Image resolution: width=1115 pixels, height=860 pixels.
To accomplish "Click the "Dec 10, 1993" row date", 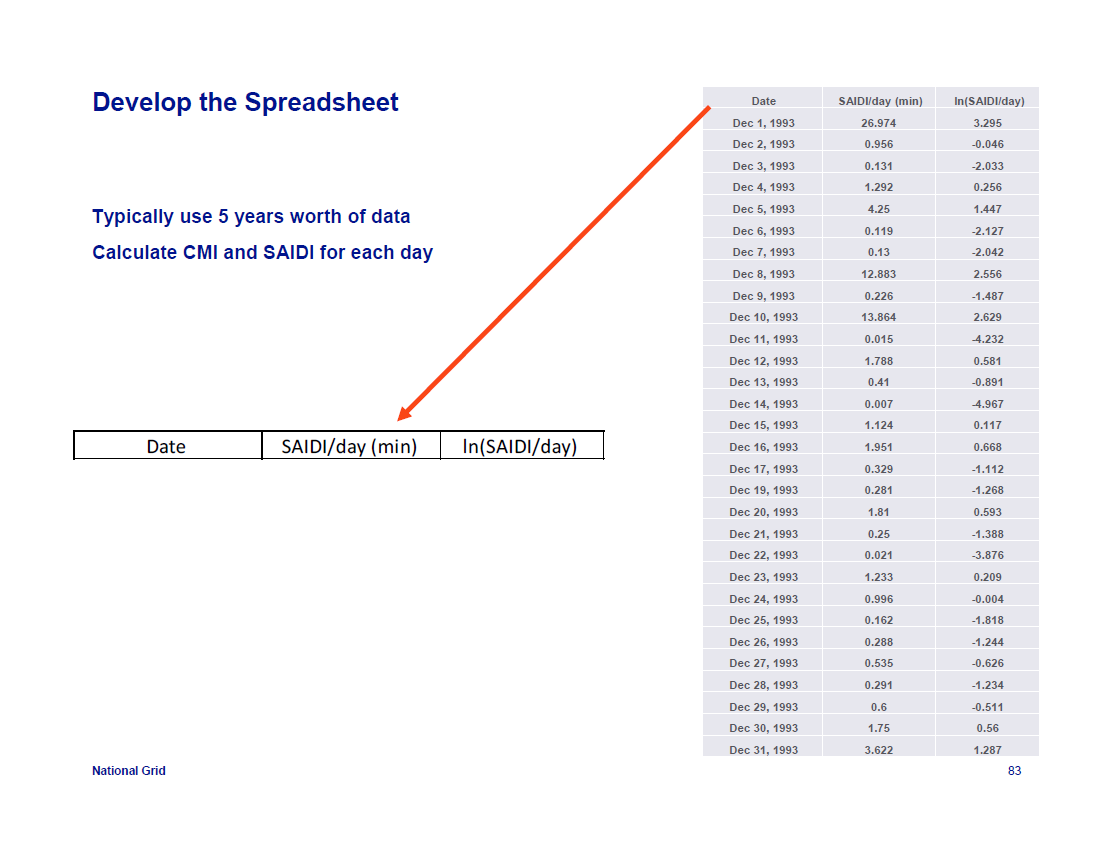I will click(763, 317).
